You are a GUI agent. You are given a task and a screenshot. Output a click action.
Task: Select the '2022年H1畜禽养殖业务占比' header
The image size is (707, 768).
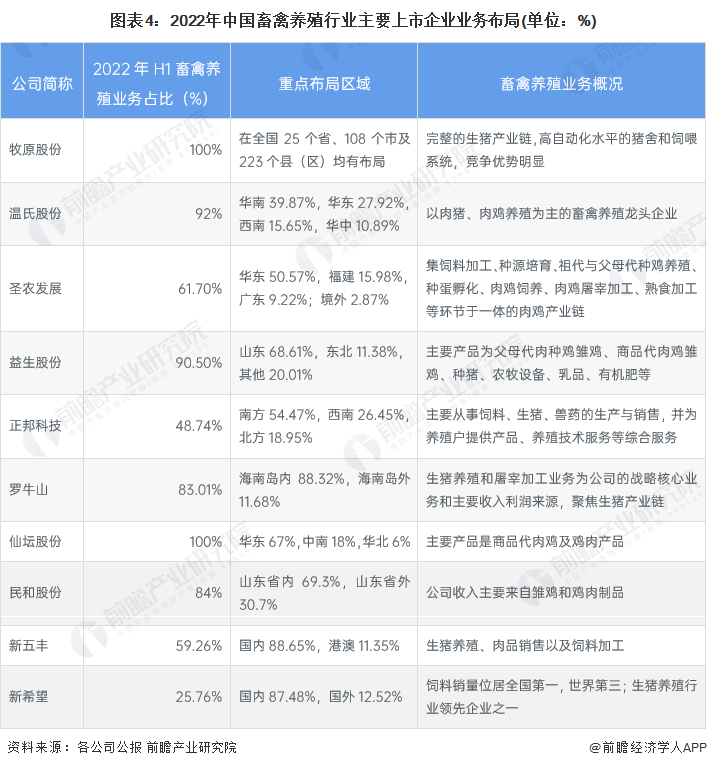pyautogui.click(x=157, y=84)
